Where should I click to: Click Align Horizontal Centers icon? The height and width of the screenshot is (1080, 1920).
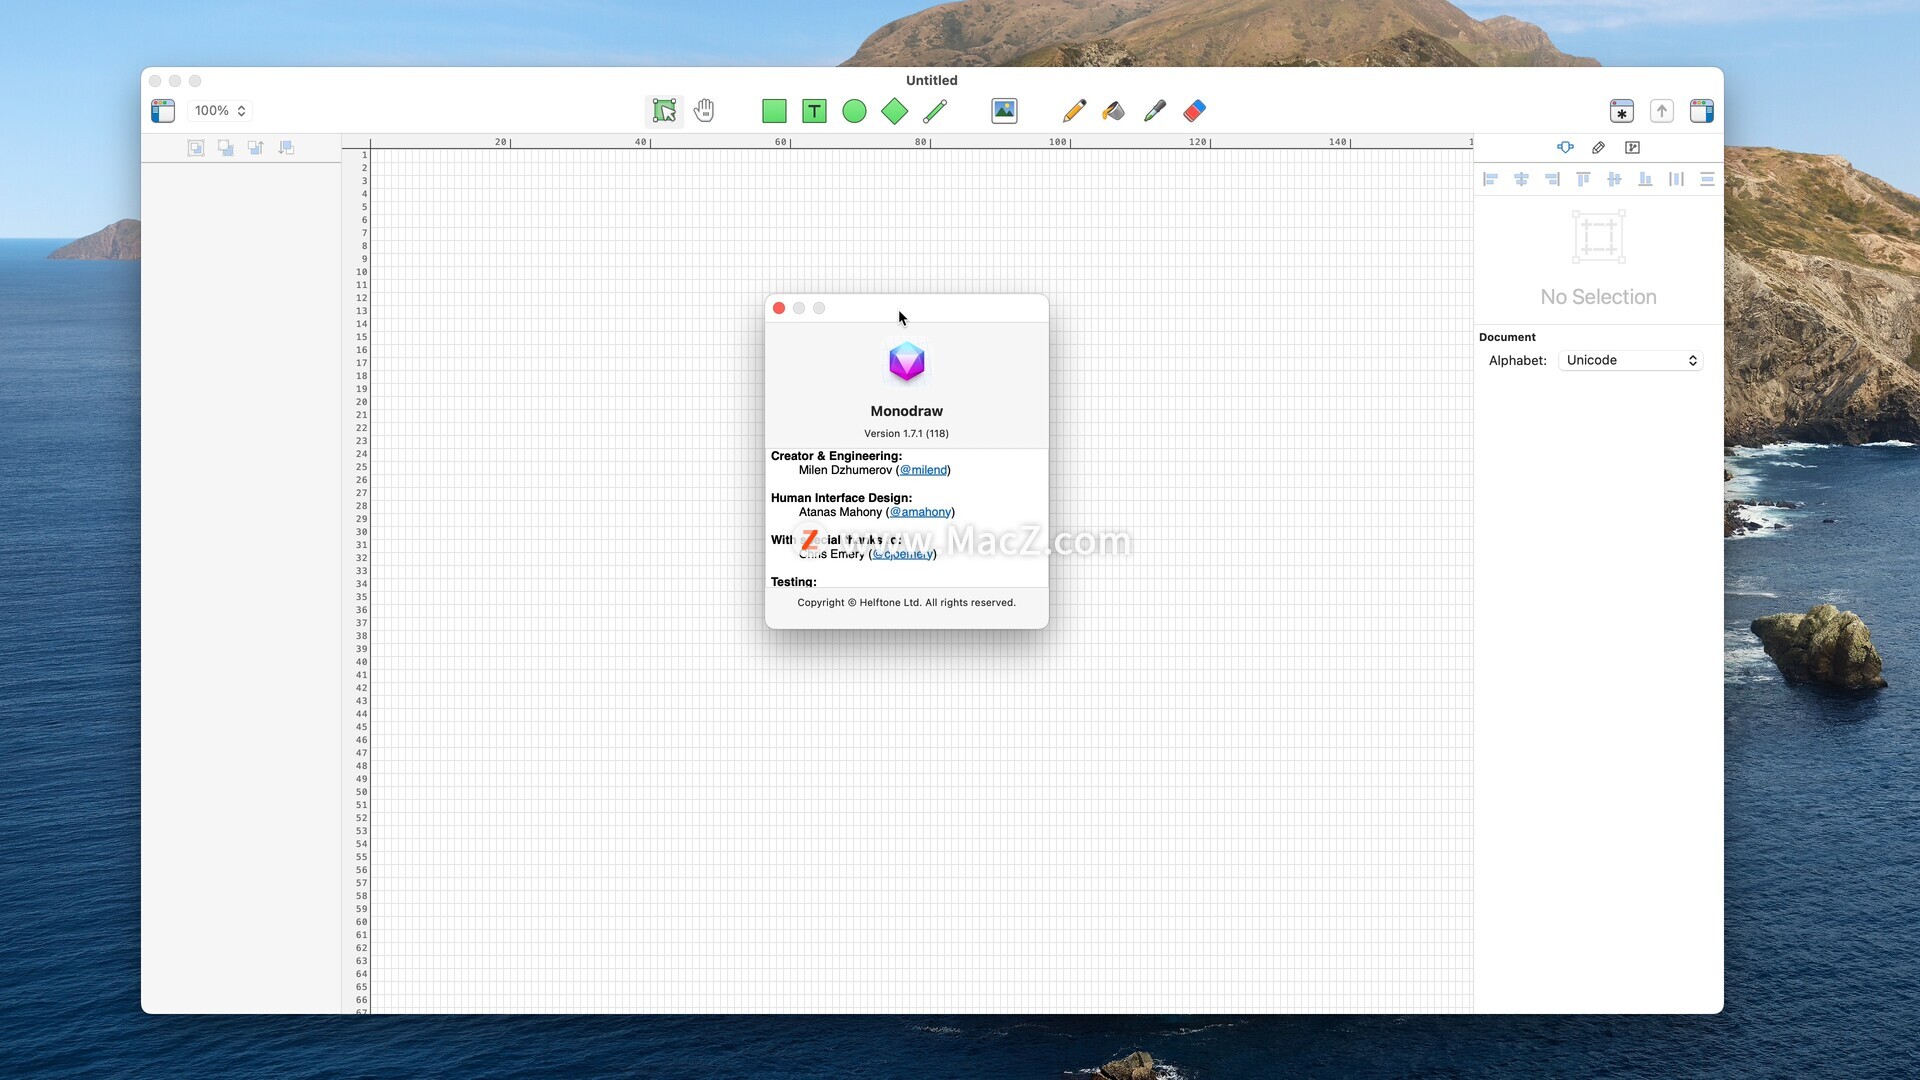click(x=1521, y=180)
